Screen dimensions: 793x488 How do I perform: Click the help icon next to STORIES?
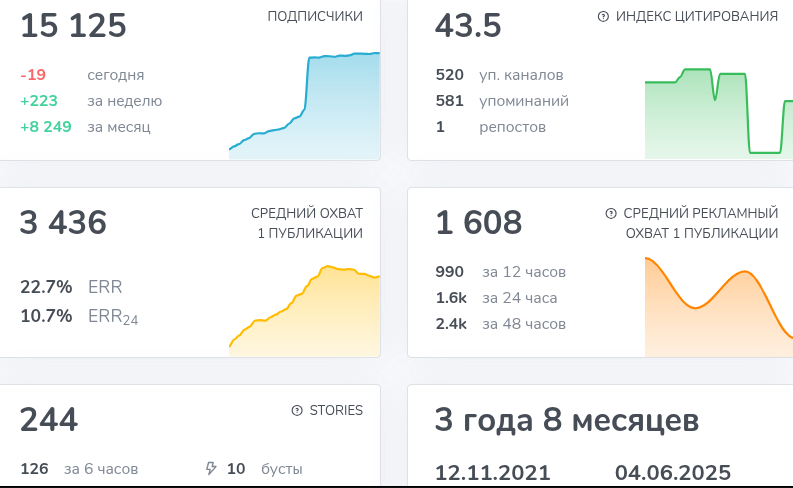pyautogui.click(x=297, y=410)
